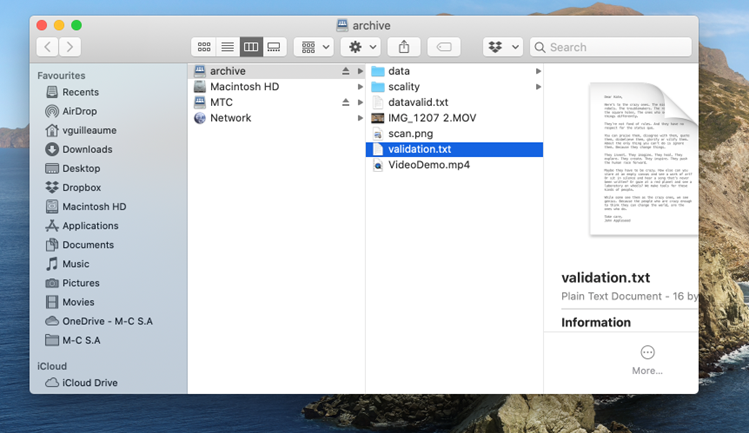Switch to list view mode
The width and height of the screenshot is (749, 433).
[x=227, y=47]
